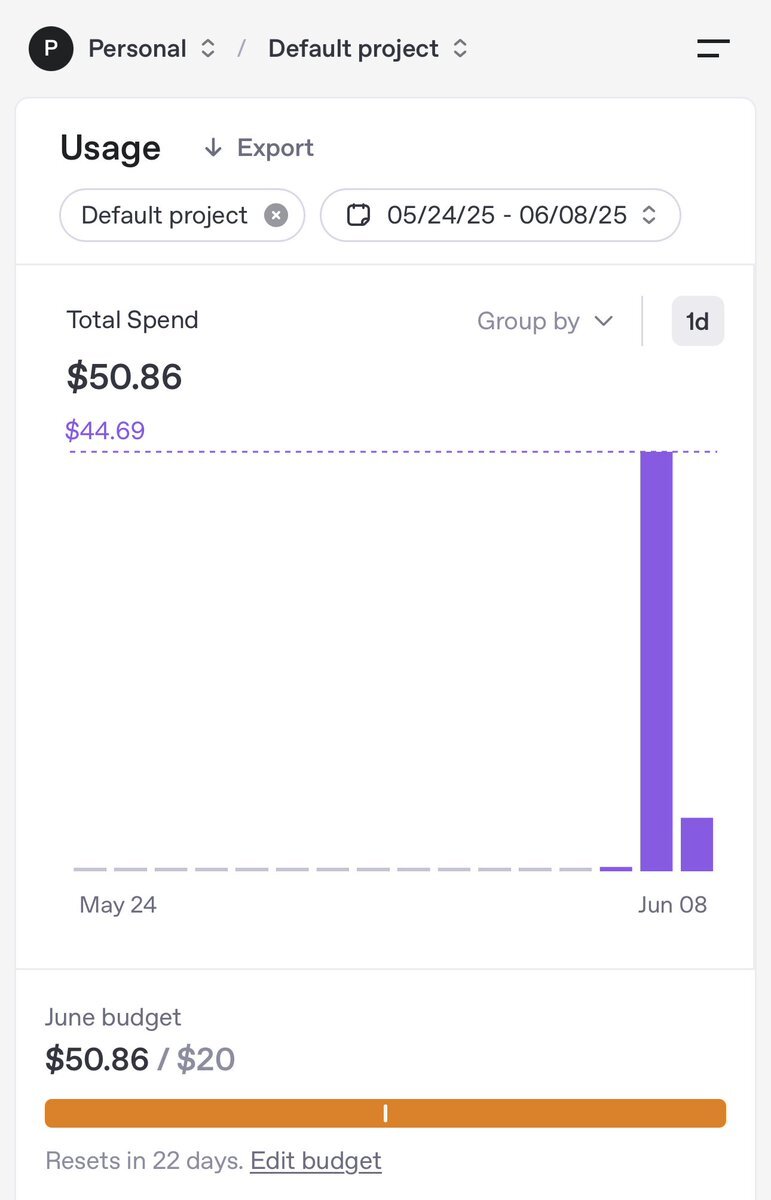Image resolution: width=771 pixels, height=1200 pixels.
Task: Open the Personal organization switcher
Action: (x=151, y=48)
